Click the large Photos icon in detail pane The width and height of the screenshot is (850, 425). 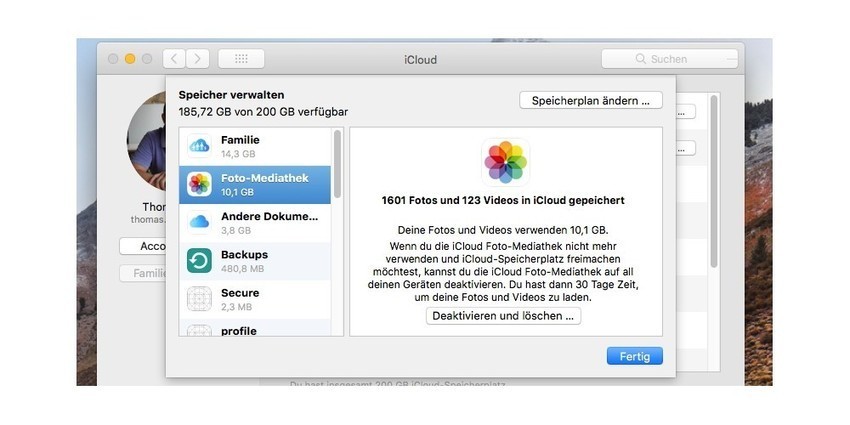coord(506,162)
